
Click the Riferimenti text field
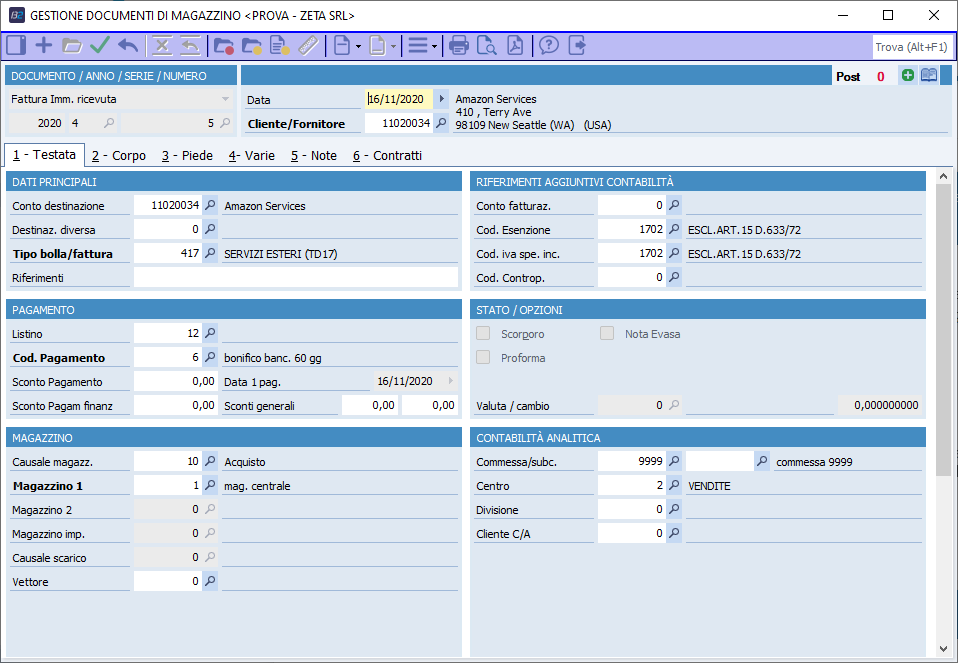click(295, 278)
